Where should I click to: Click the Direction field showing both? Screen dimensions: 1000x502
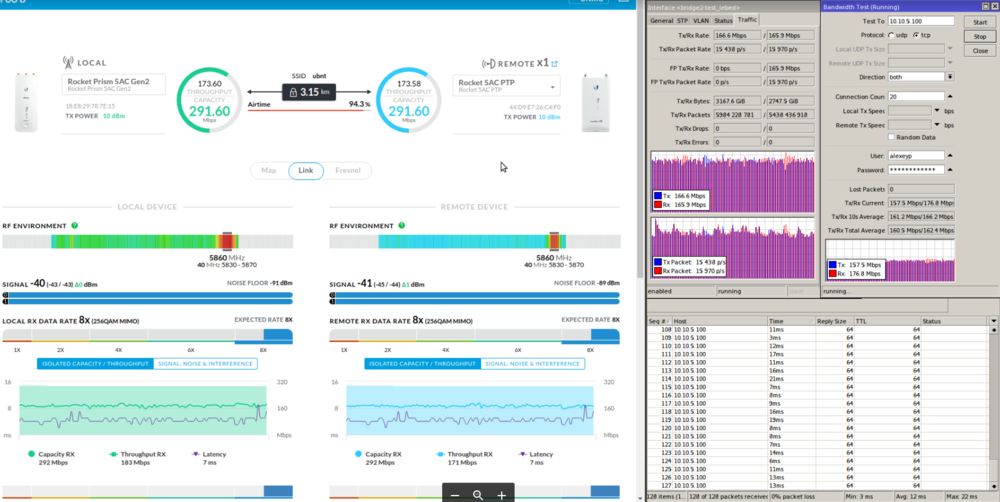pos(916,77)
